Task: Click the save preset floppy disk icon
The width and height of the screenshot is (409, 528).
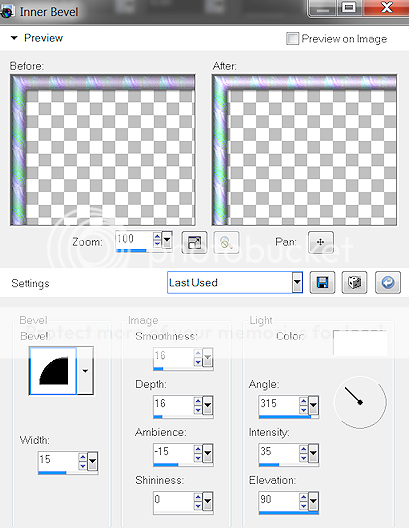Action: pos(322,283)
